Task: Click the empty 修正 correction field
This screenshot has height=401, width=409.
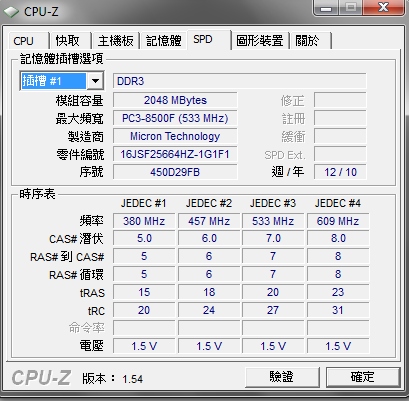Action: click(340, 100)
